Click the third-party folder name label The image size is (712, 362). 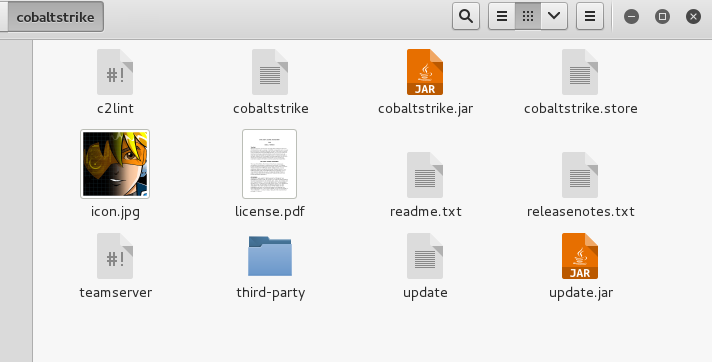click(x=271, y=293)
